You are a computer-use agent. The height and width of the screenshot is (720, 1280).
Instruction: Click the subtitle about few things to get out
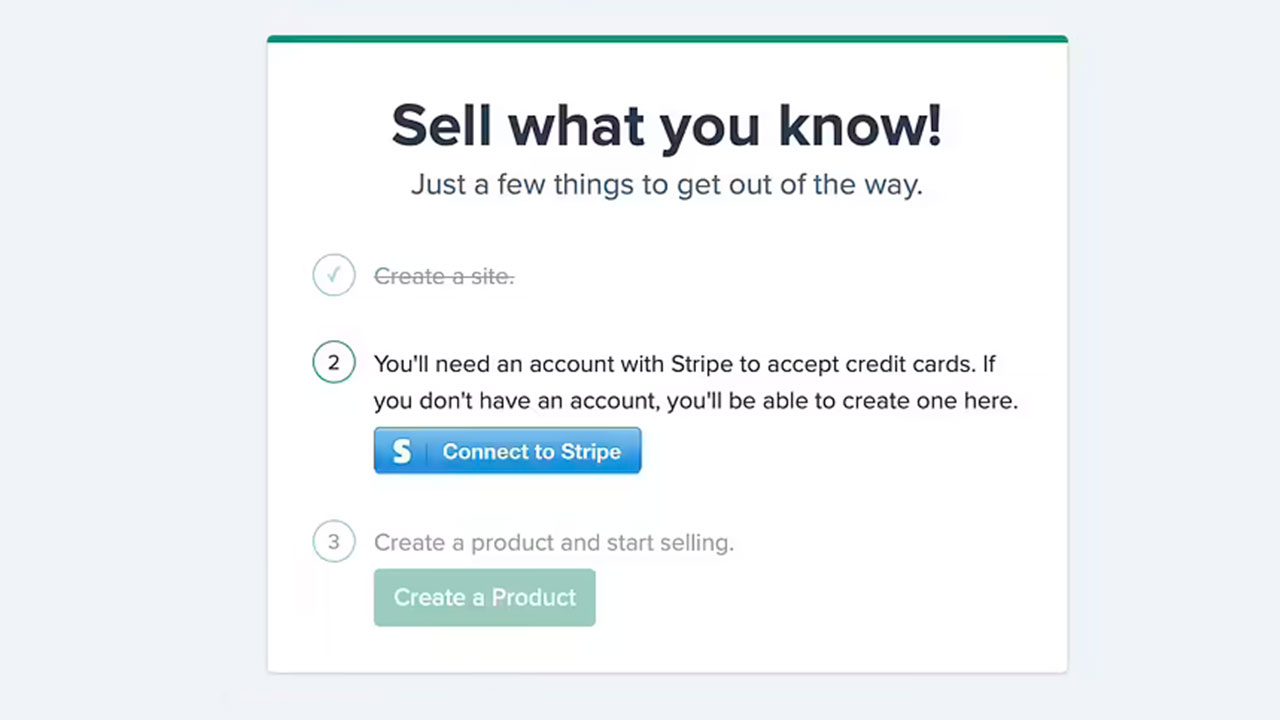[666, 185]
